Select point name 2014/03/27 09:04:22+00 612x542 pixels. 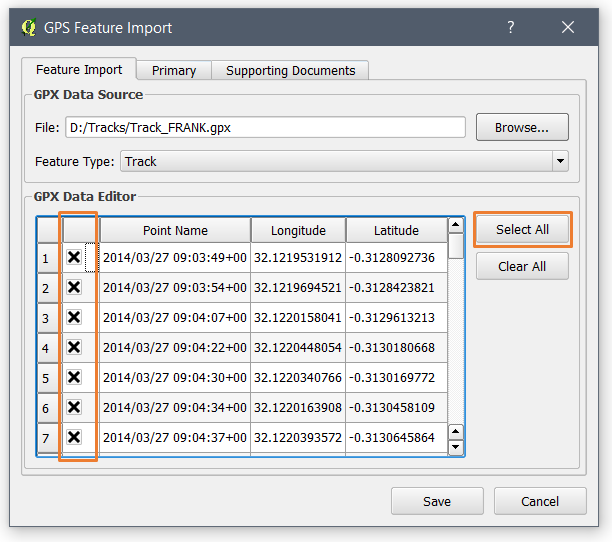click(175, 347)
